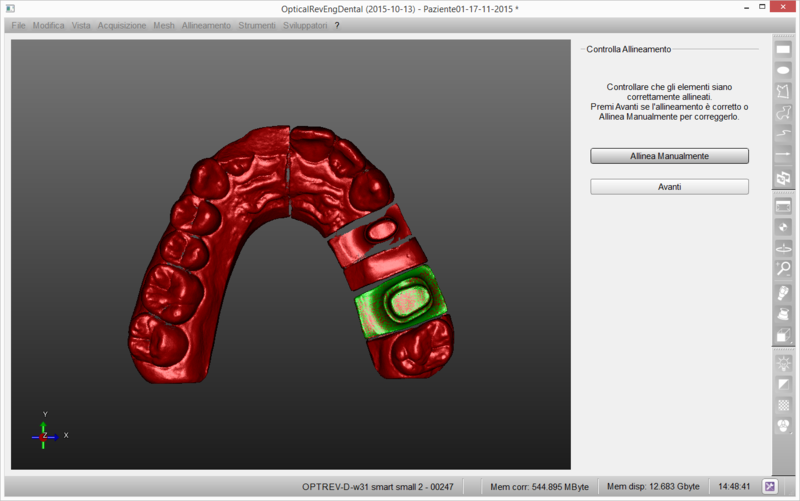
Task: Open the Allineamento menu
Action: (206, 25)
